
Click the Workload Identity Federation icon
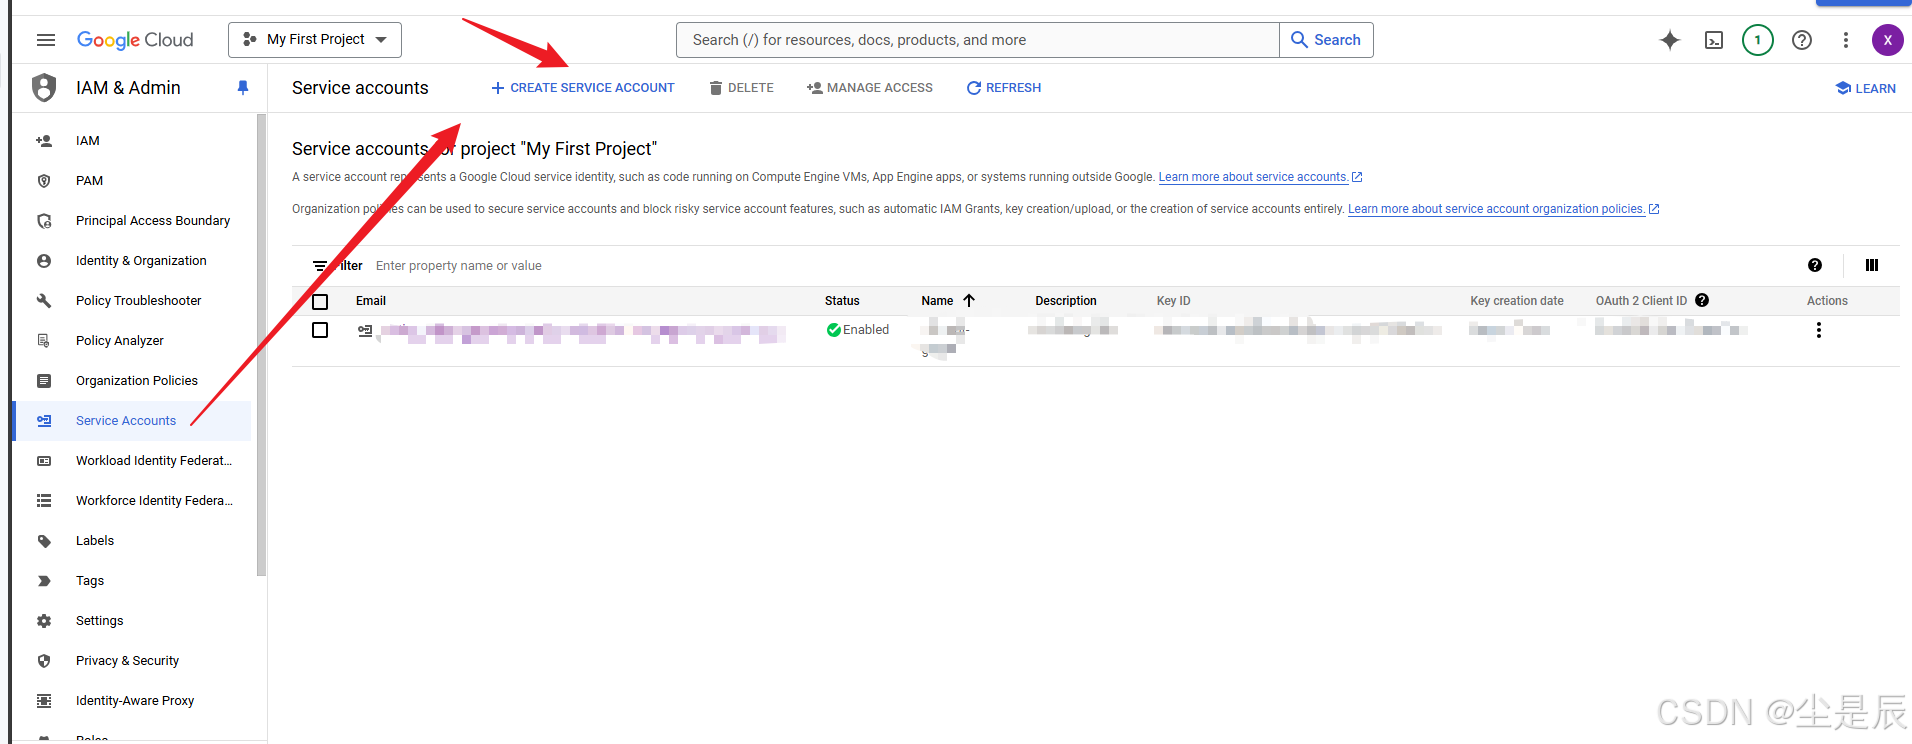point(44,461)
